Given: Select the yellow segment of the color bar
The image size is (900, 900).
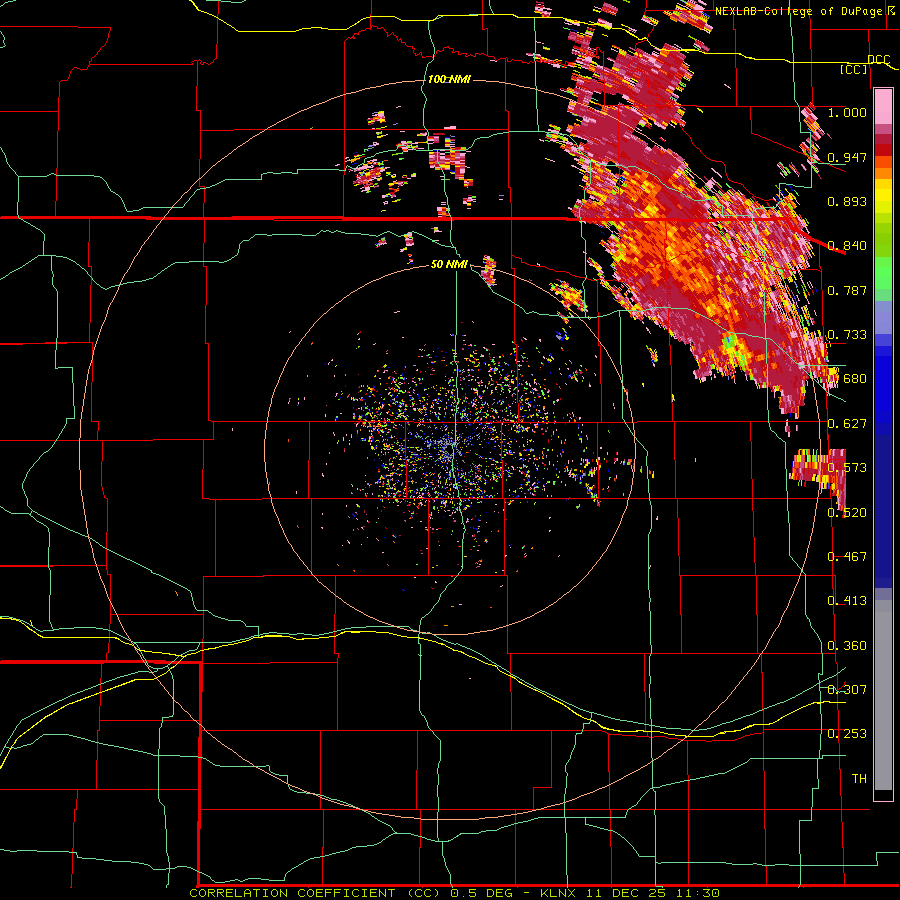Looking at the screenshot, I should coord(883,197).
